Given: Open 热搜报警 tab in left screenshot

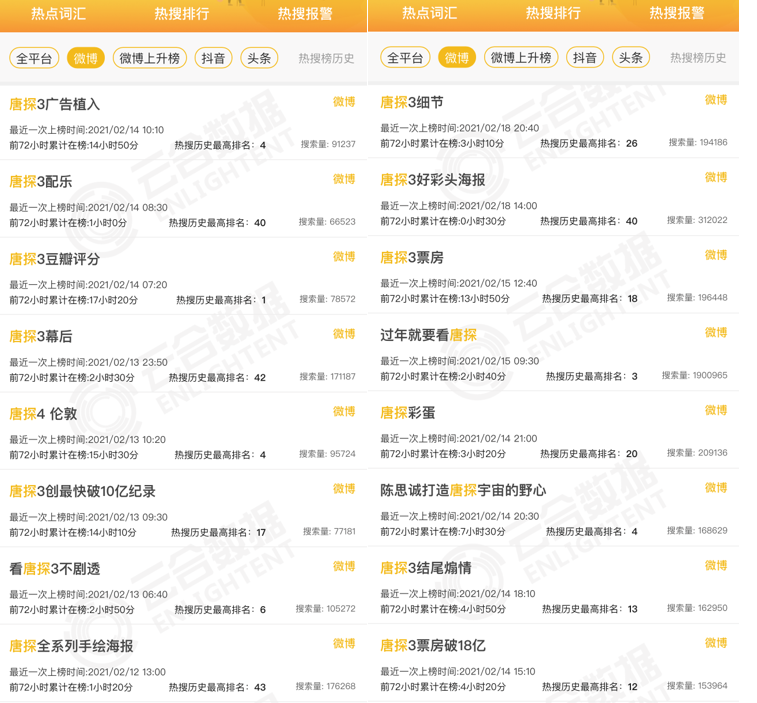Looking at the screenshot, I should (x=305, y=14).
